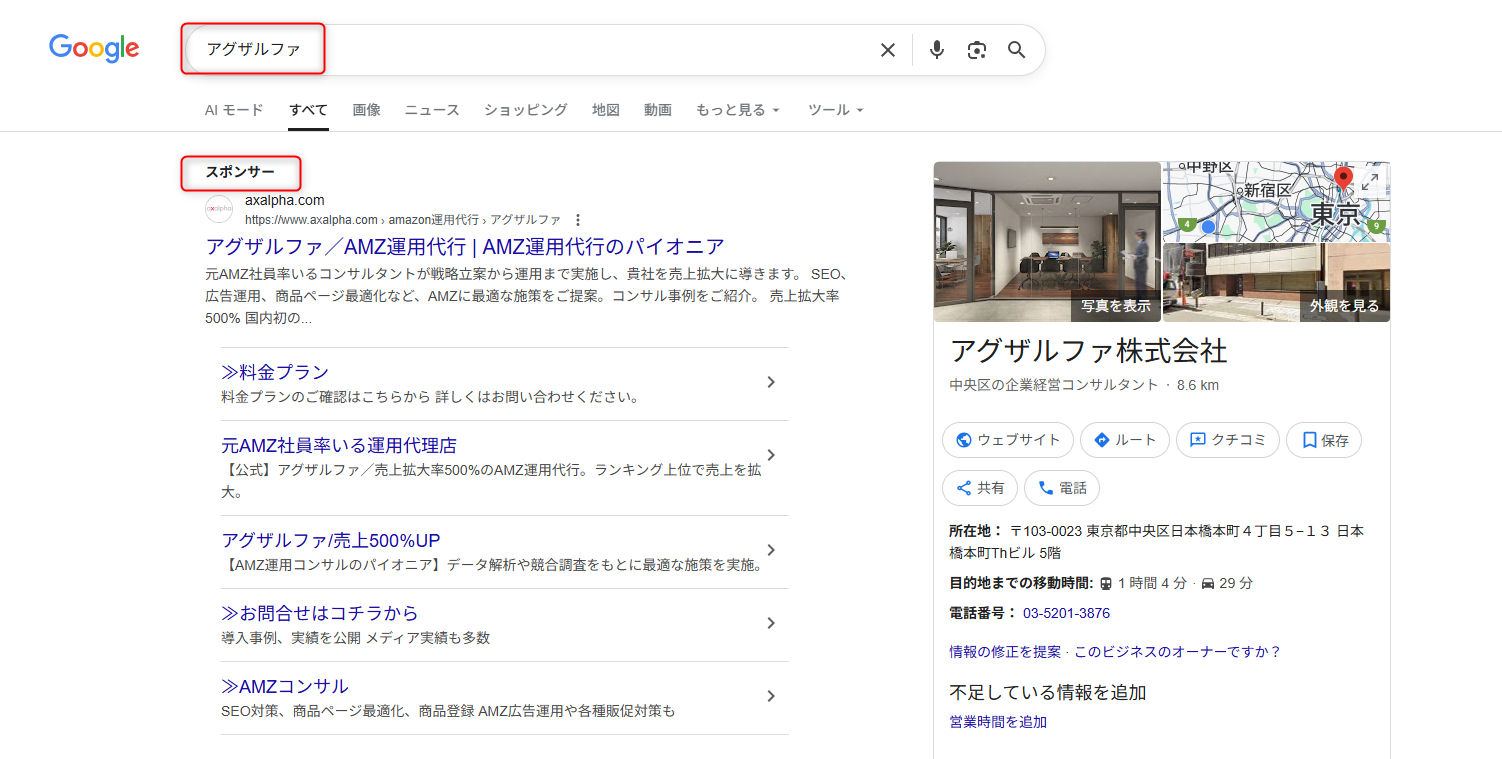Open the ツール dropdown
Viewport: 1502px width, 759px height.
(x=836, y=110)
